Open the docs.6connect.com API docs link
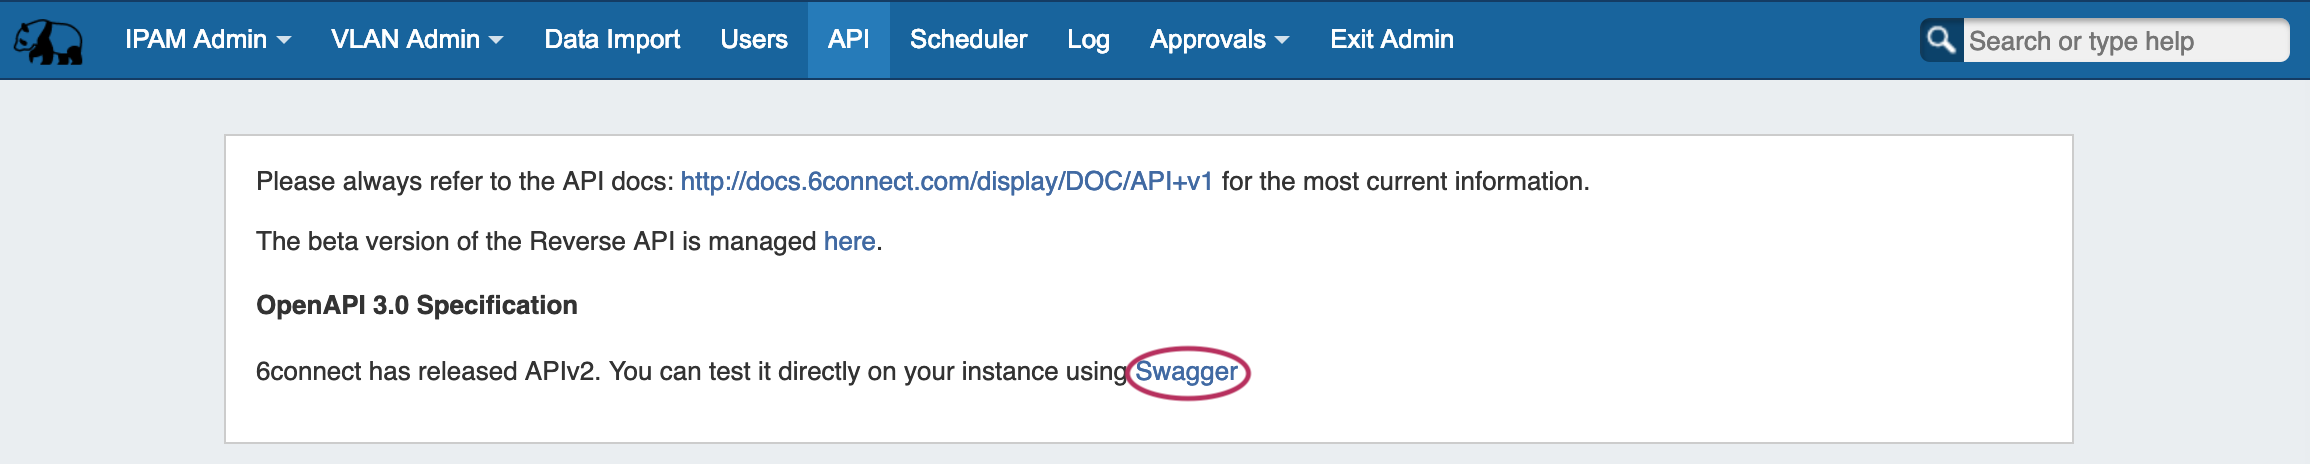 (946, 181)
